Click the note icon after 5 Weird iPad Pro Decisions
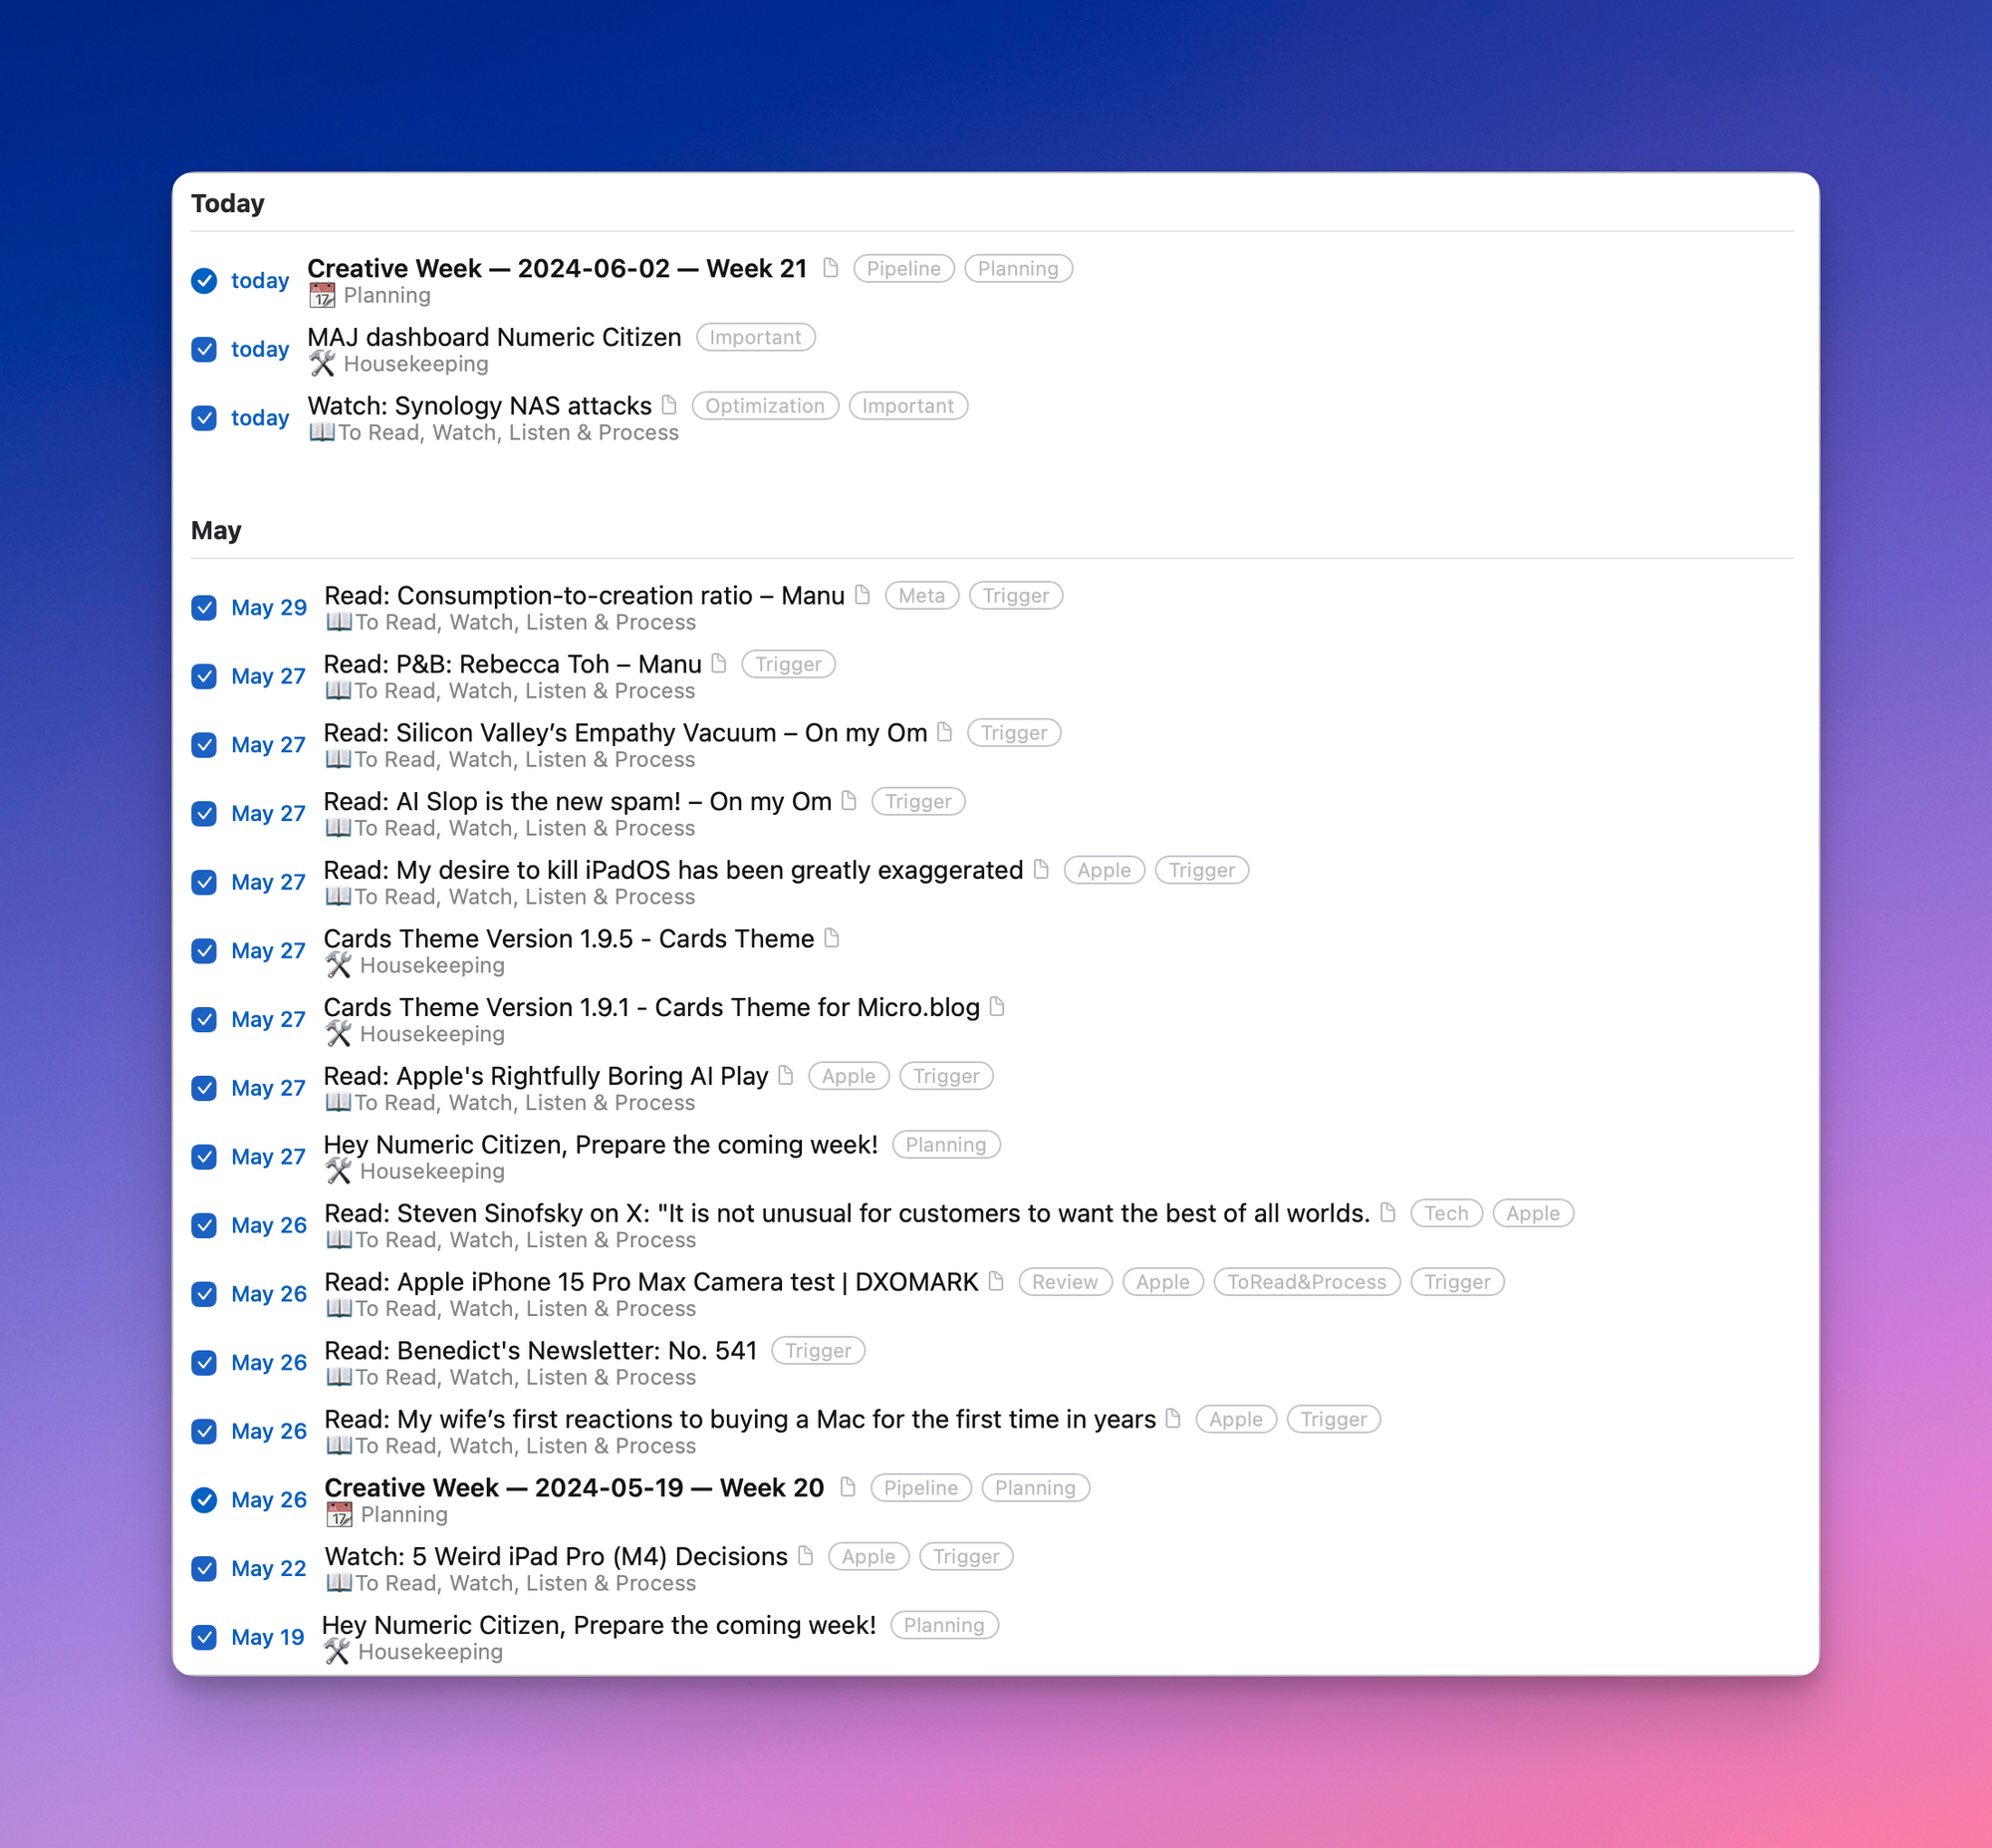Viewport: 1992px width, 1848px height. 805,1556
